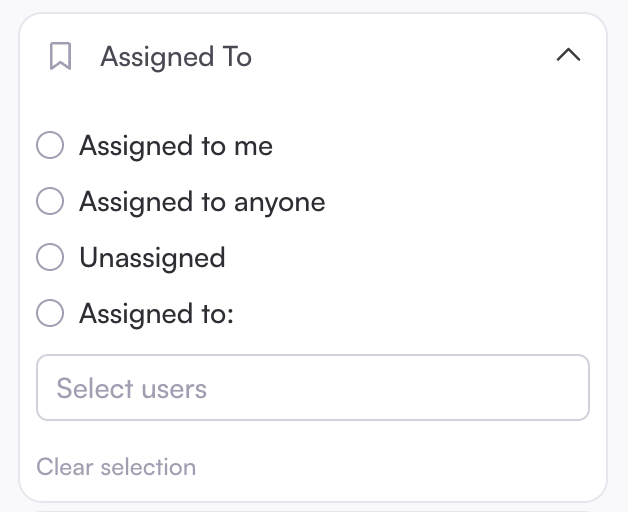This screenshot has width=628, height=512.
Task: Click into the Select users field
Action: (x=312, y=388)
